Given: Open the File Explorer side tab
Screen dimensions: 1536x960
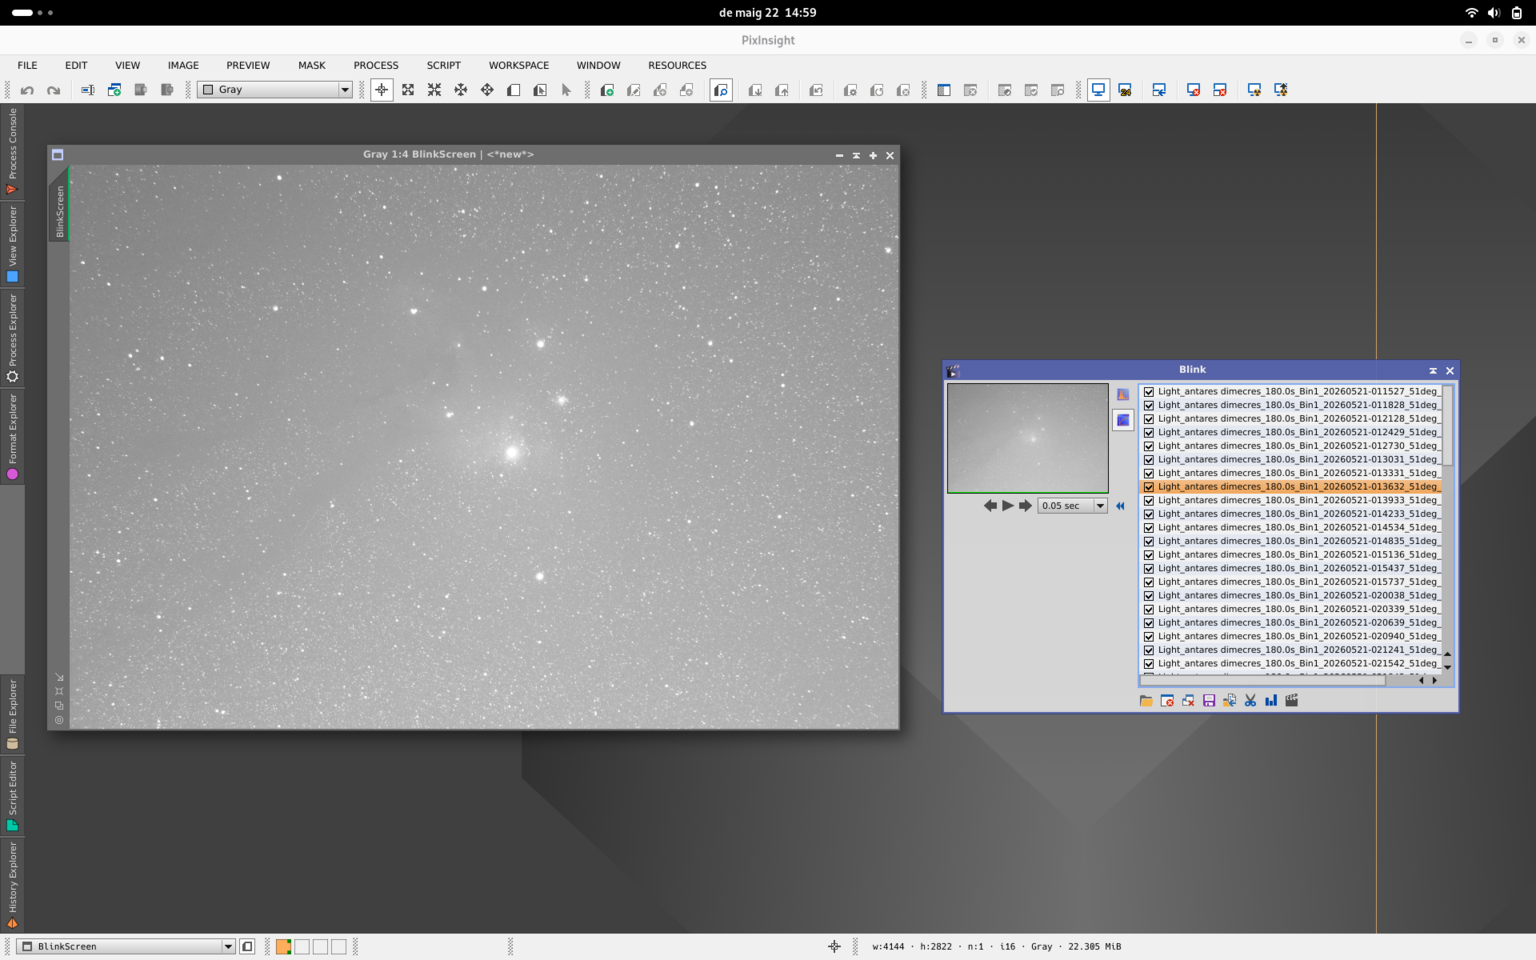Looking at the screenshot, I should click(12, 714).
